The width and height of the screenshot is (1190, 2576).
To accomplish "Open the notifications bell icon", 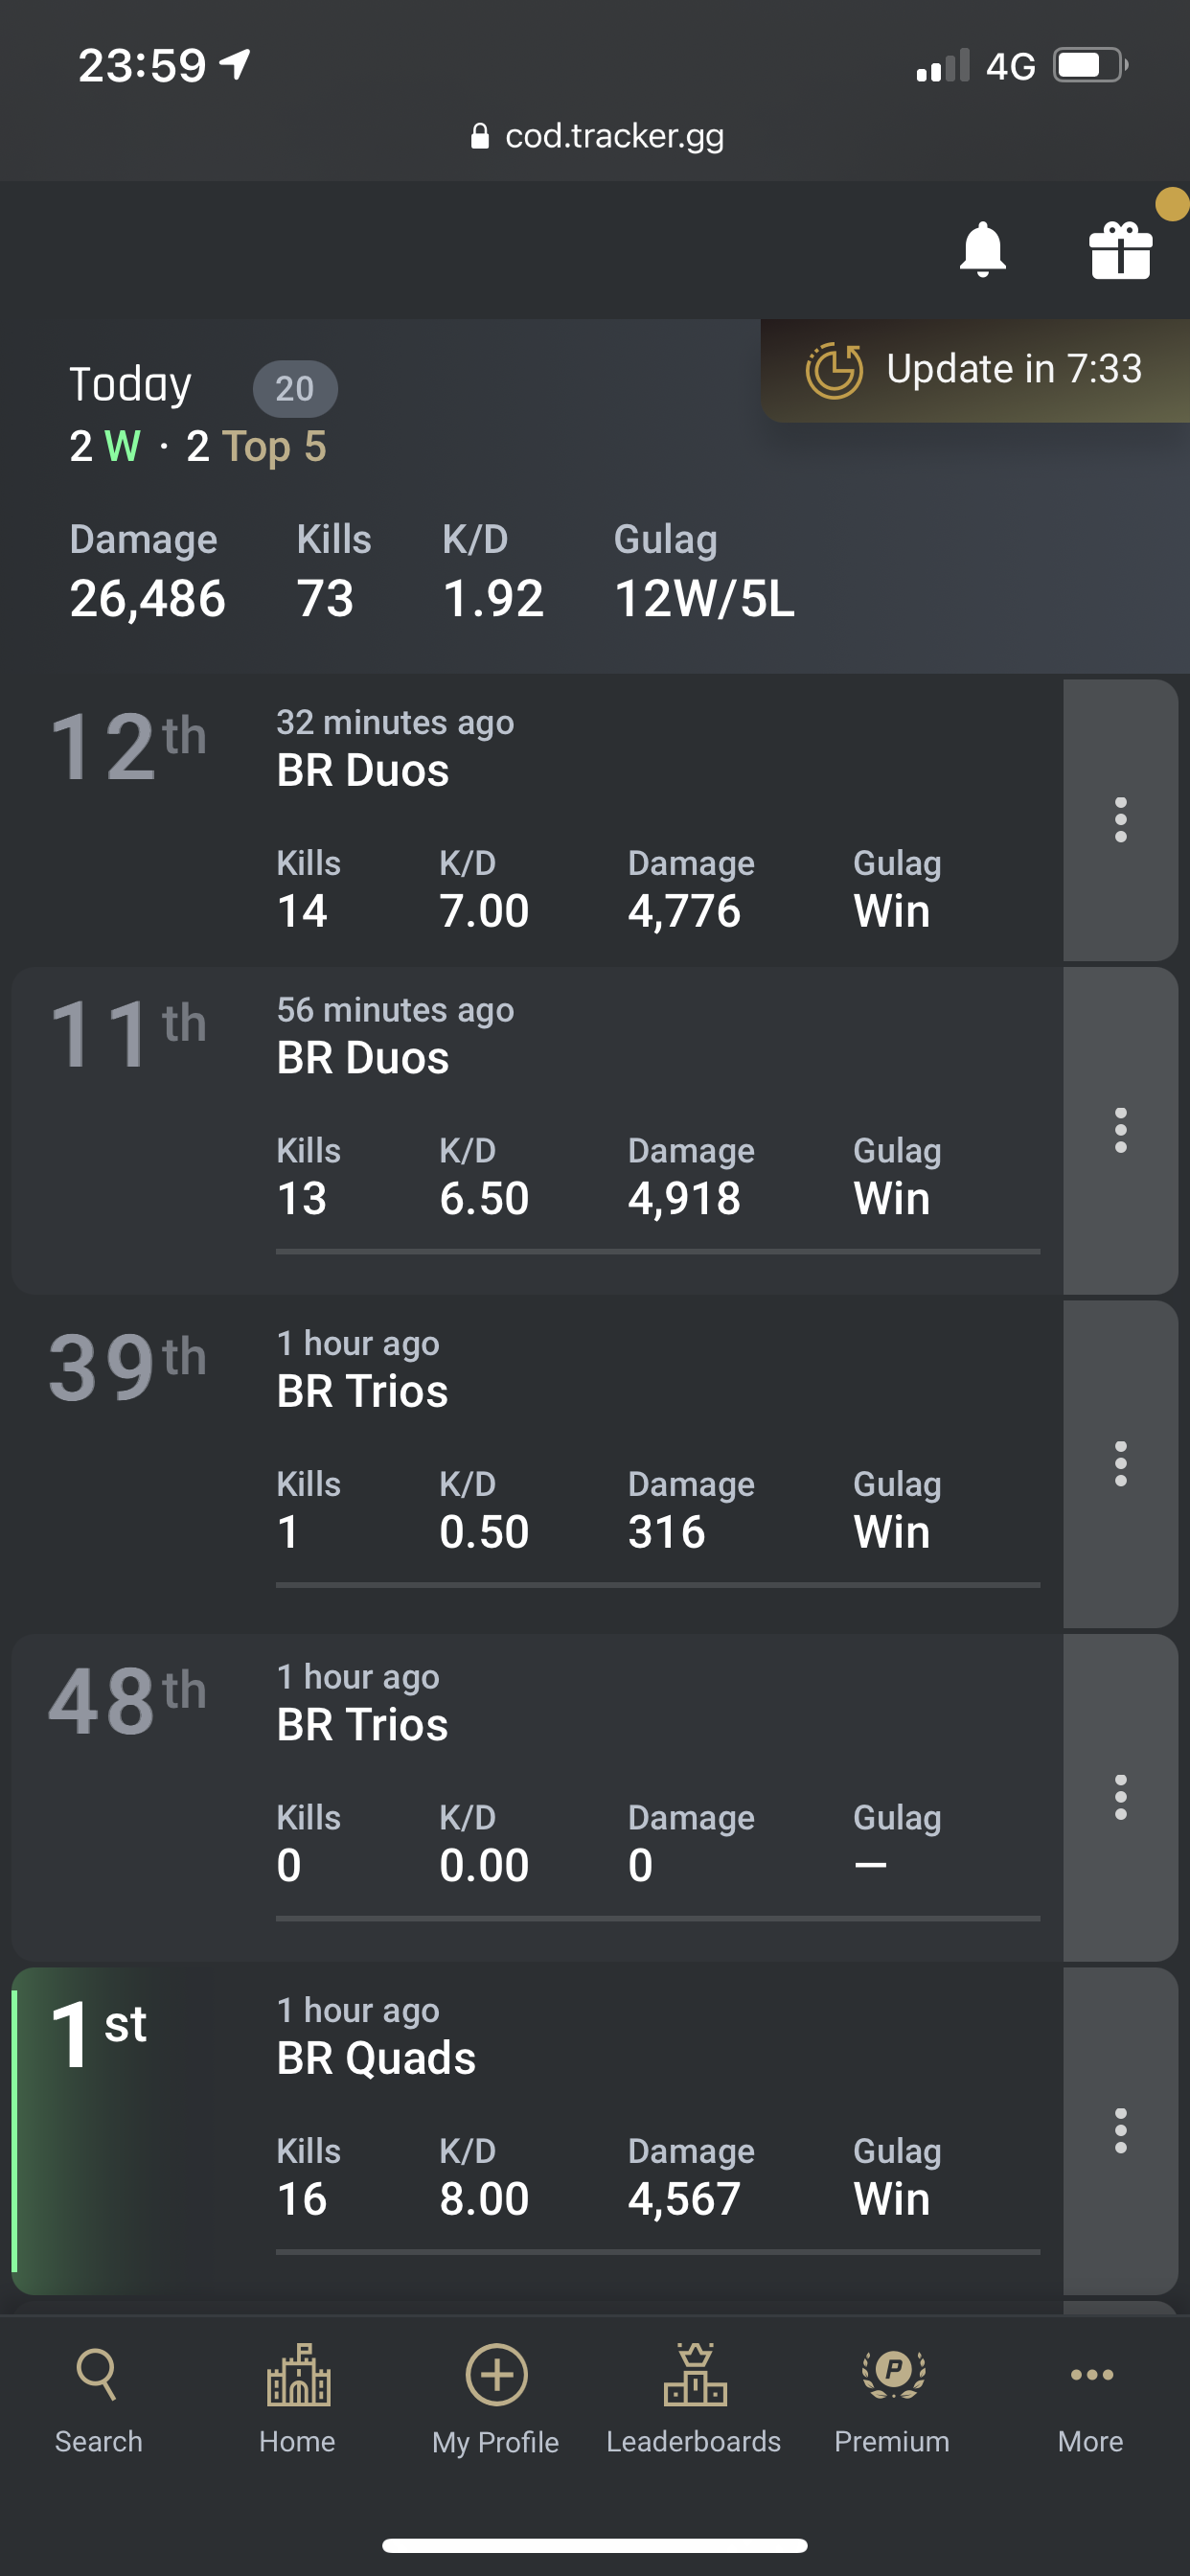I will point(982,249).
